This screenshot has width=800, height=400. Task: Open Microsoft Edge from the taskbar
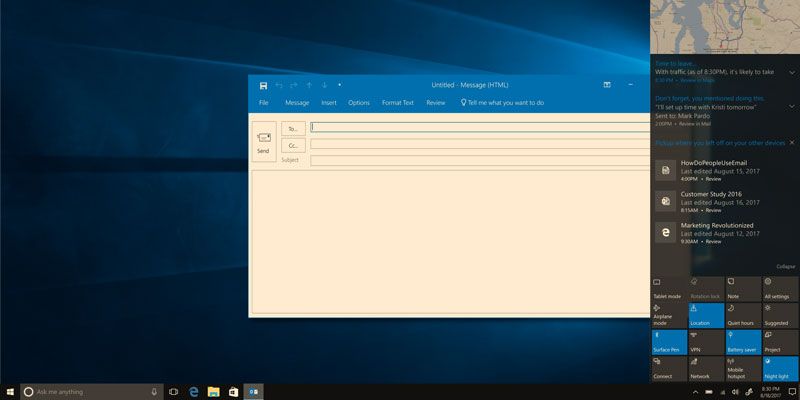tap(194, 391)
